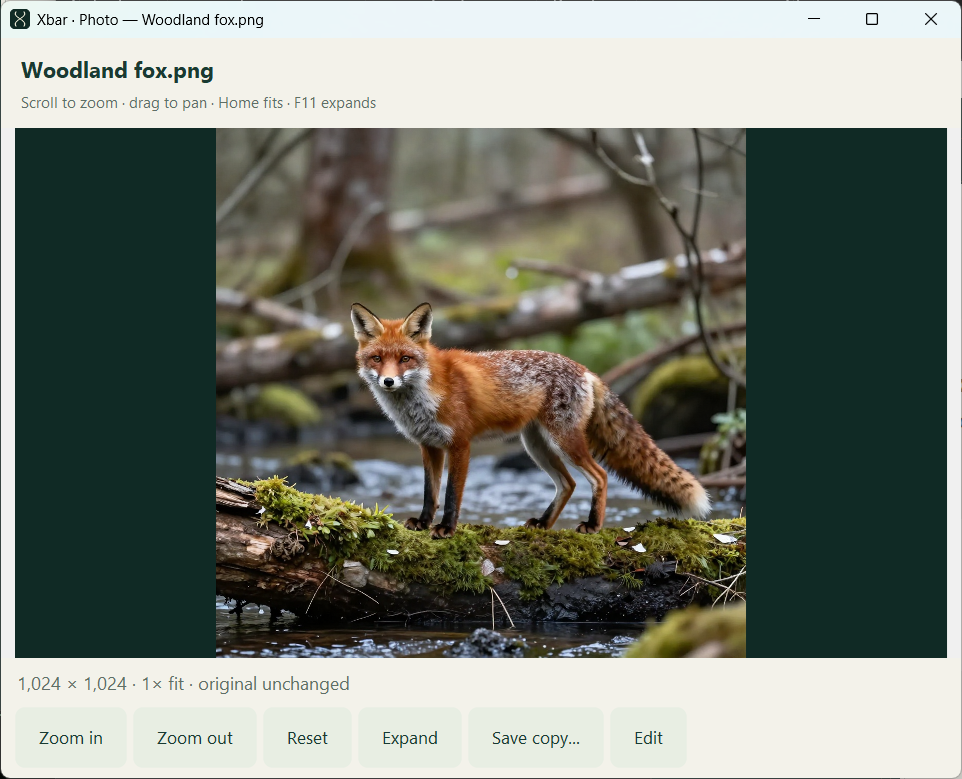This screenshot has width=962, height=779.
Task: Click the Zoom in button
Action: 71,737
